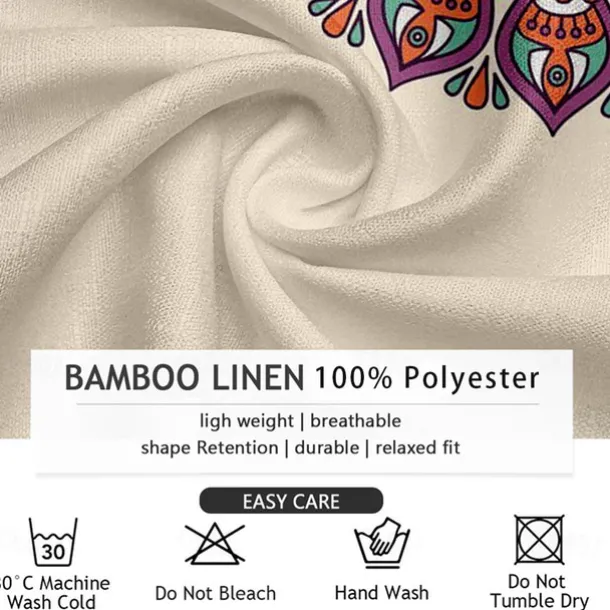The image size is (610, 610).
Task: Click the crossed-out triangle bleach icon
Action: point(215,544)
